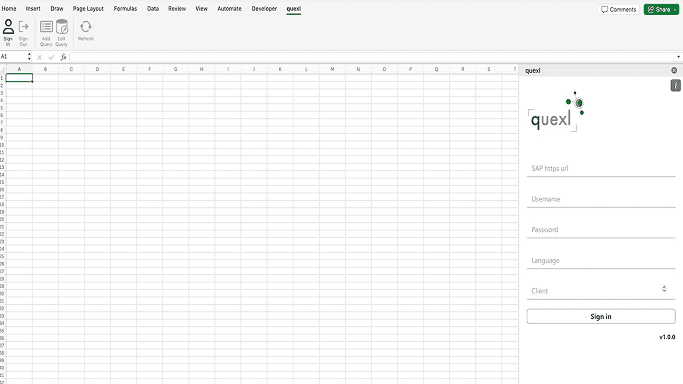Click the Sign Out ribbon icon

click(24, 33)
